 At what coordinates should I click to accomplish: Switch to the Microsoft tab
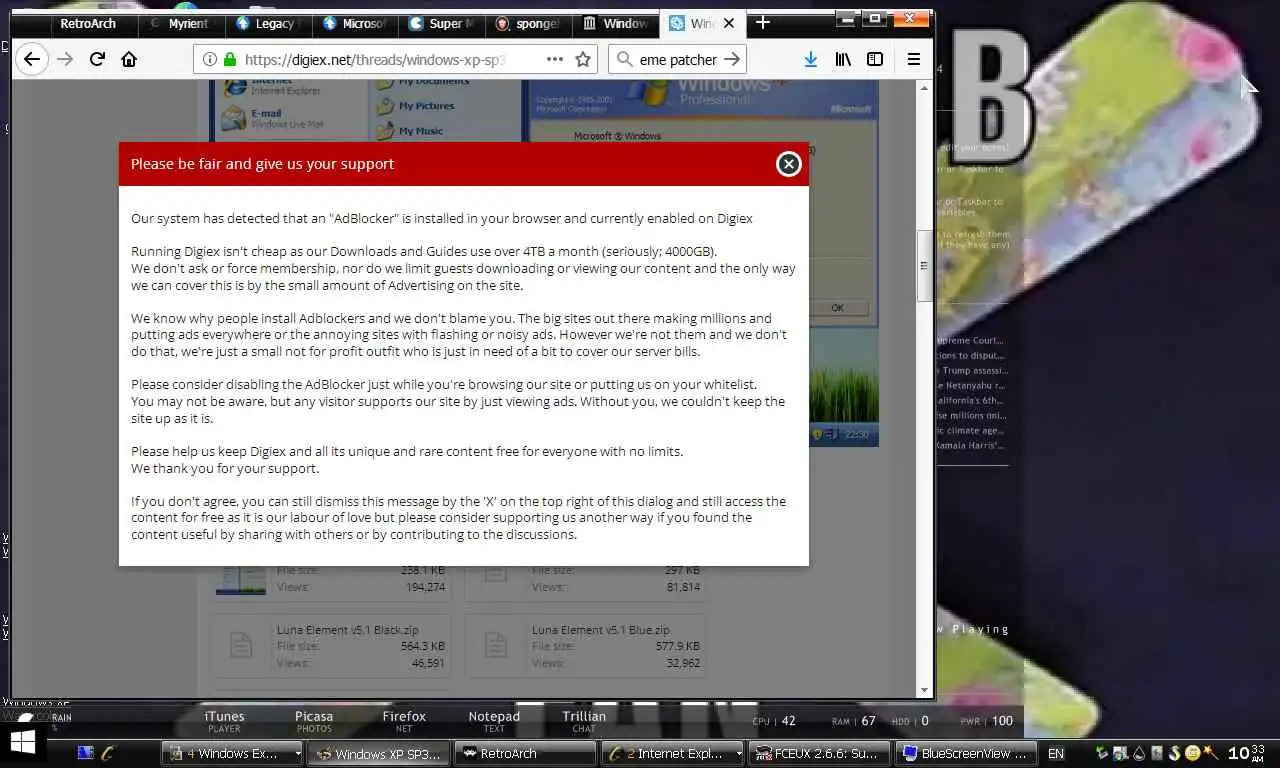coord(355,23)
